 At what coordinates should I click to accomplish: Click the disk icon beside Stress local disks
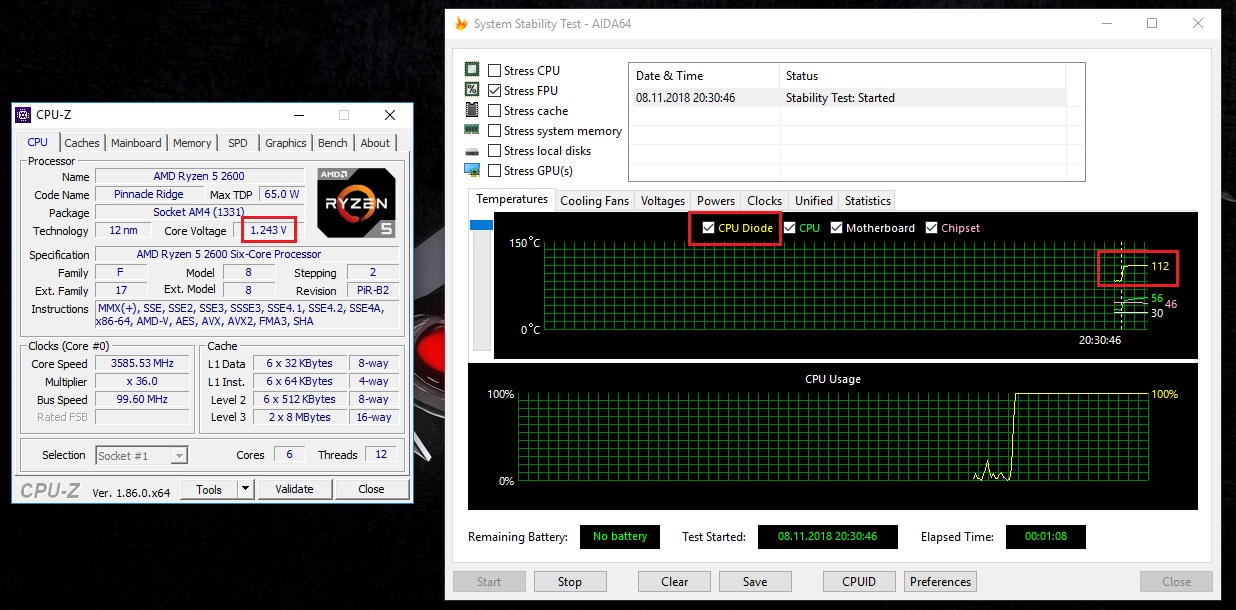[x=472, y=150]
